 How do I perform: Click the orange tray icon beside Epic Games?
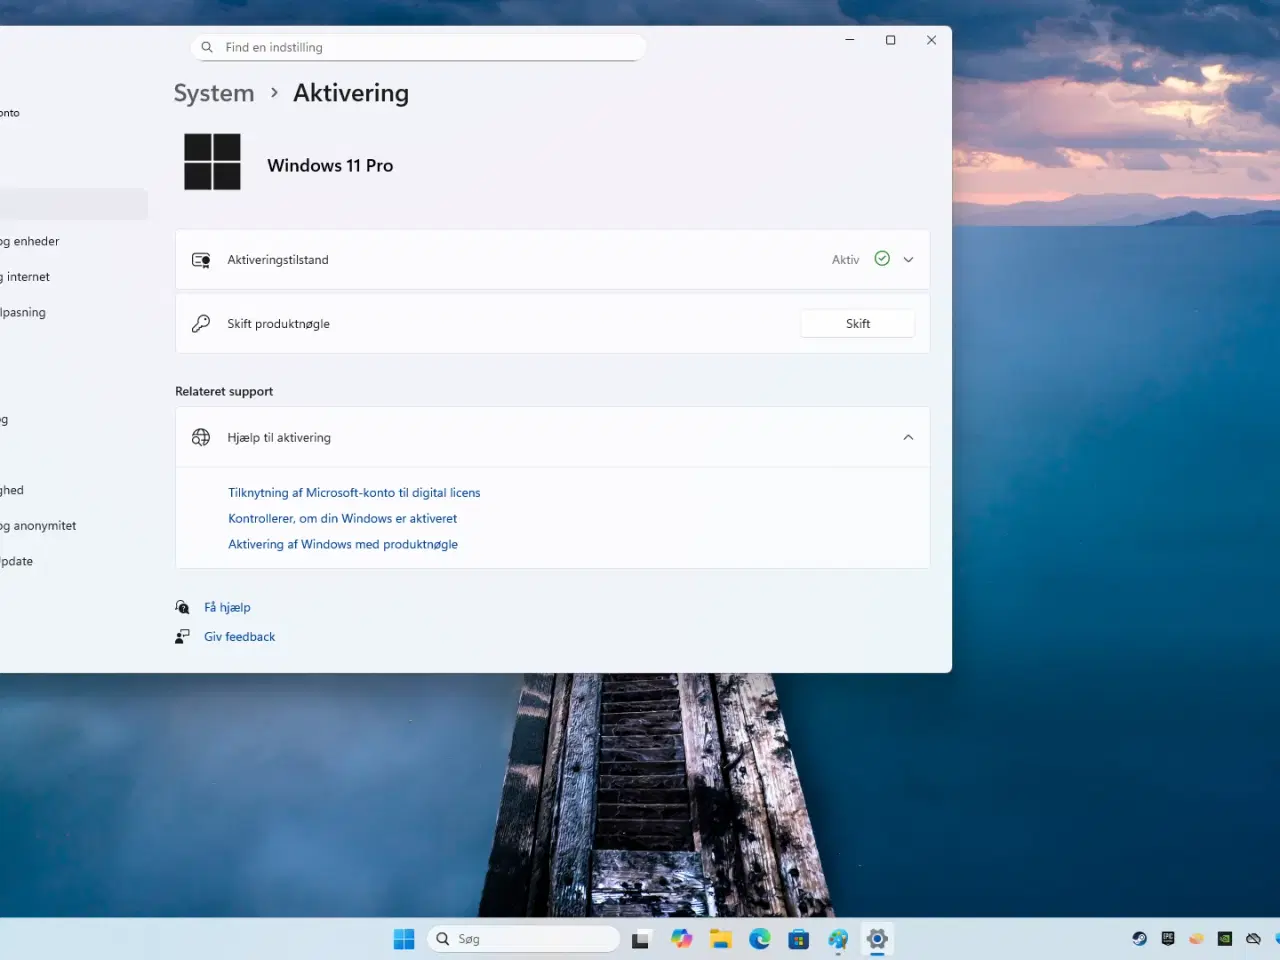coord(1196,939)
